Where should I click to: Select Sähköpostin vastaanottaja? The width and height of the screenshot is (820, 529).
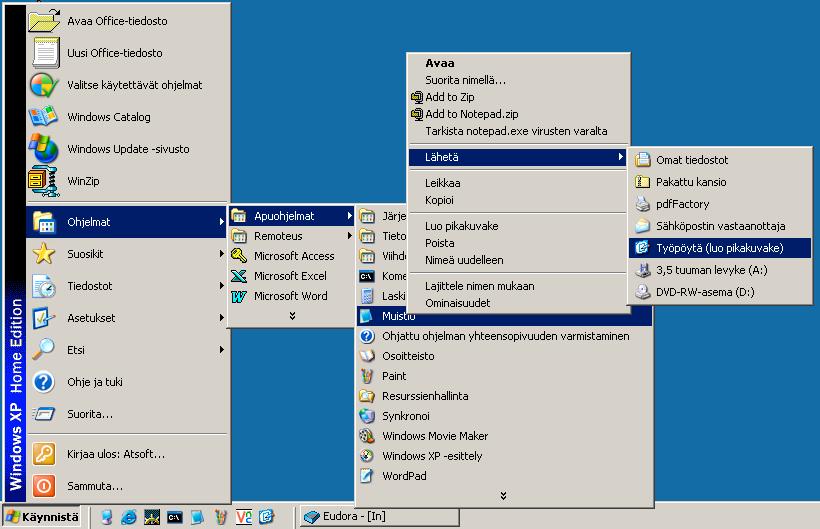(x=720, y=226)
